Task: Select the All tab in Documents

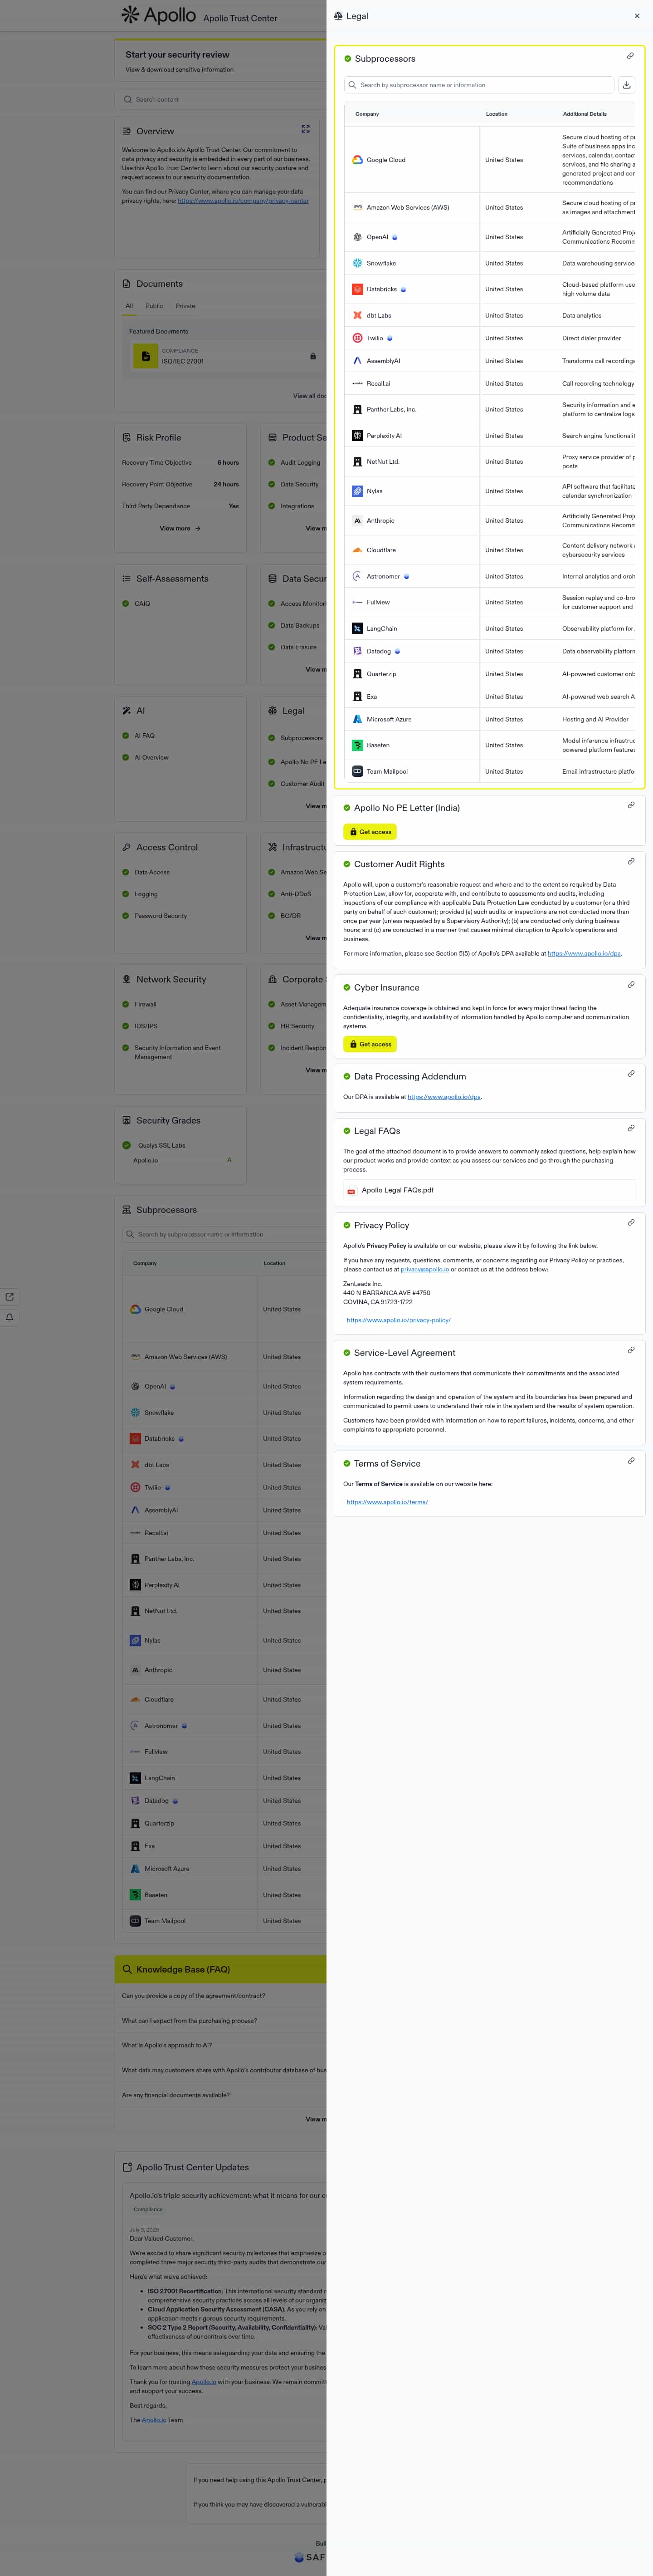Action: [x=129, y=306]
